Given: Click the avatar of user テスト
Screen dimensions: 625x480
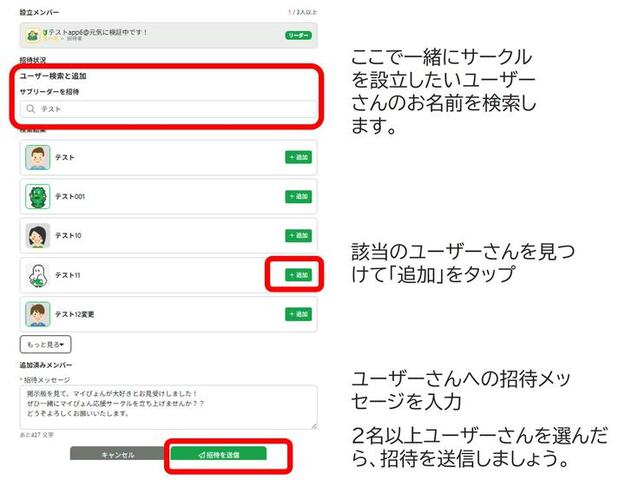Looking at the screenshot, I should point(37,157).
